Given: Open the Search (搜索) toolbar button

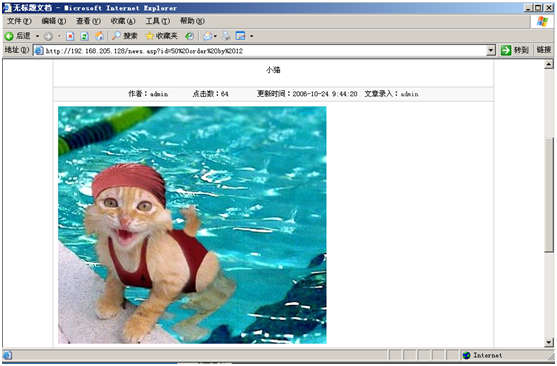Looking at the screenshot, I should [x=125, y=36].
